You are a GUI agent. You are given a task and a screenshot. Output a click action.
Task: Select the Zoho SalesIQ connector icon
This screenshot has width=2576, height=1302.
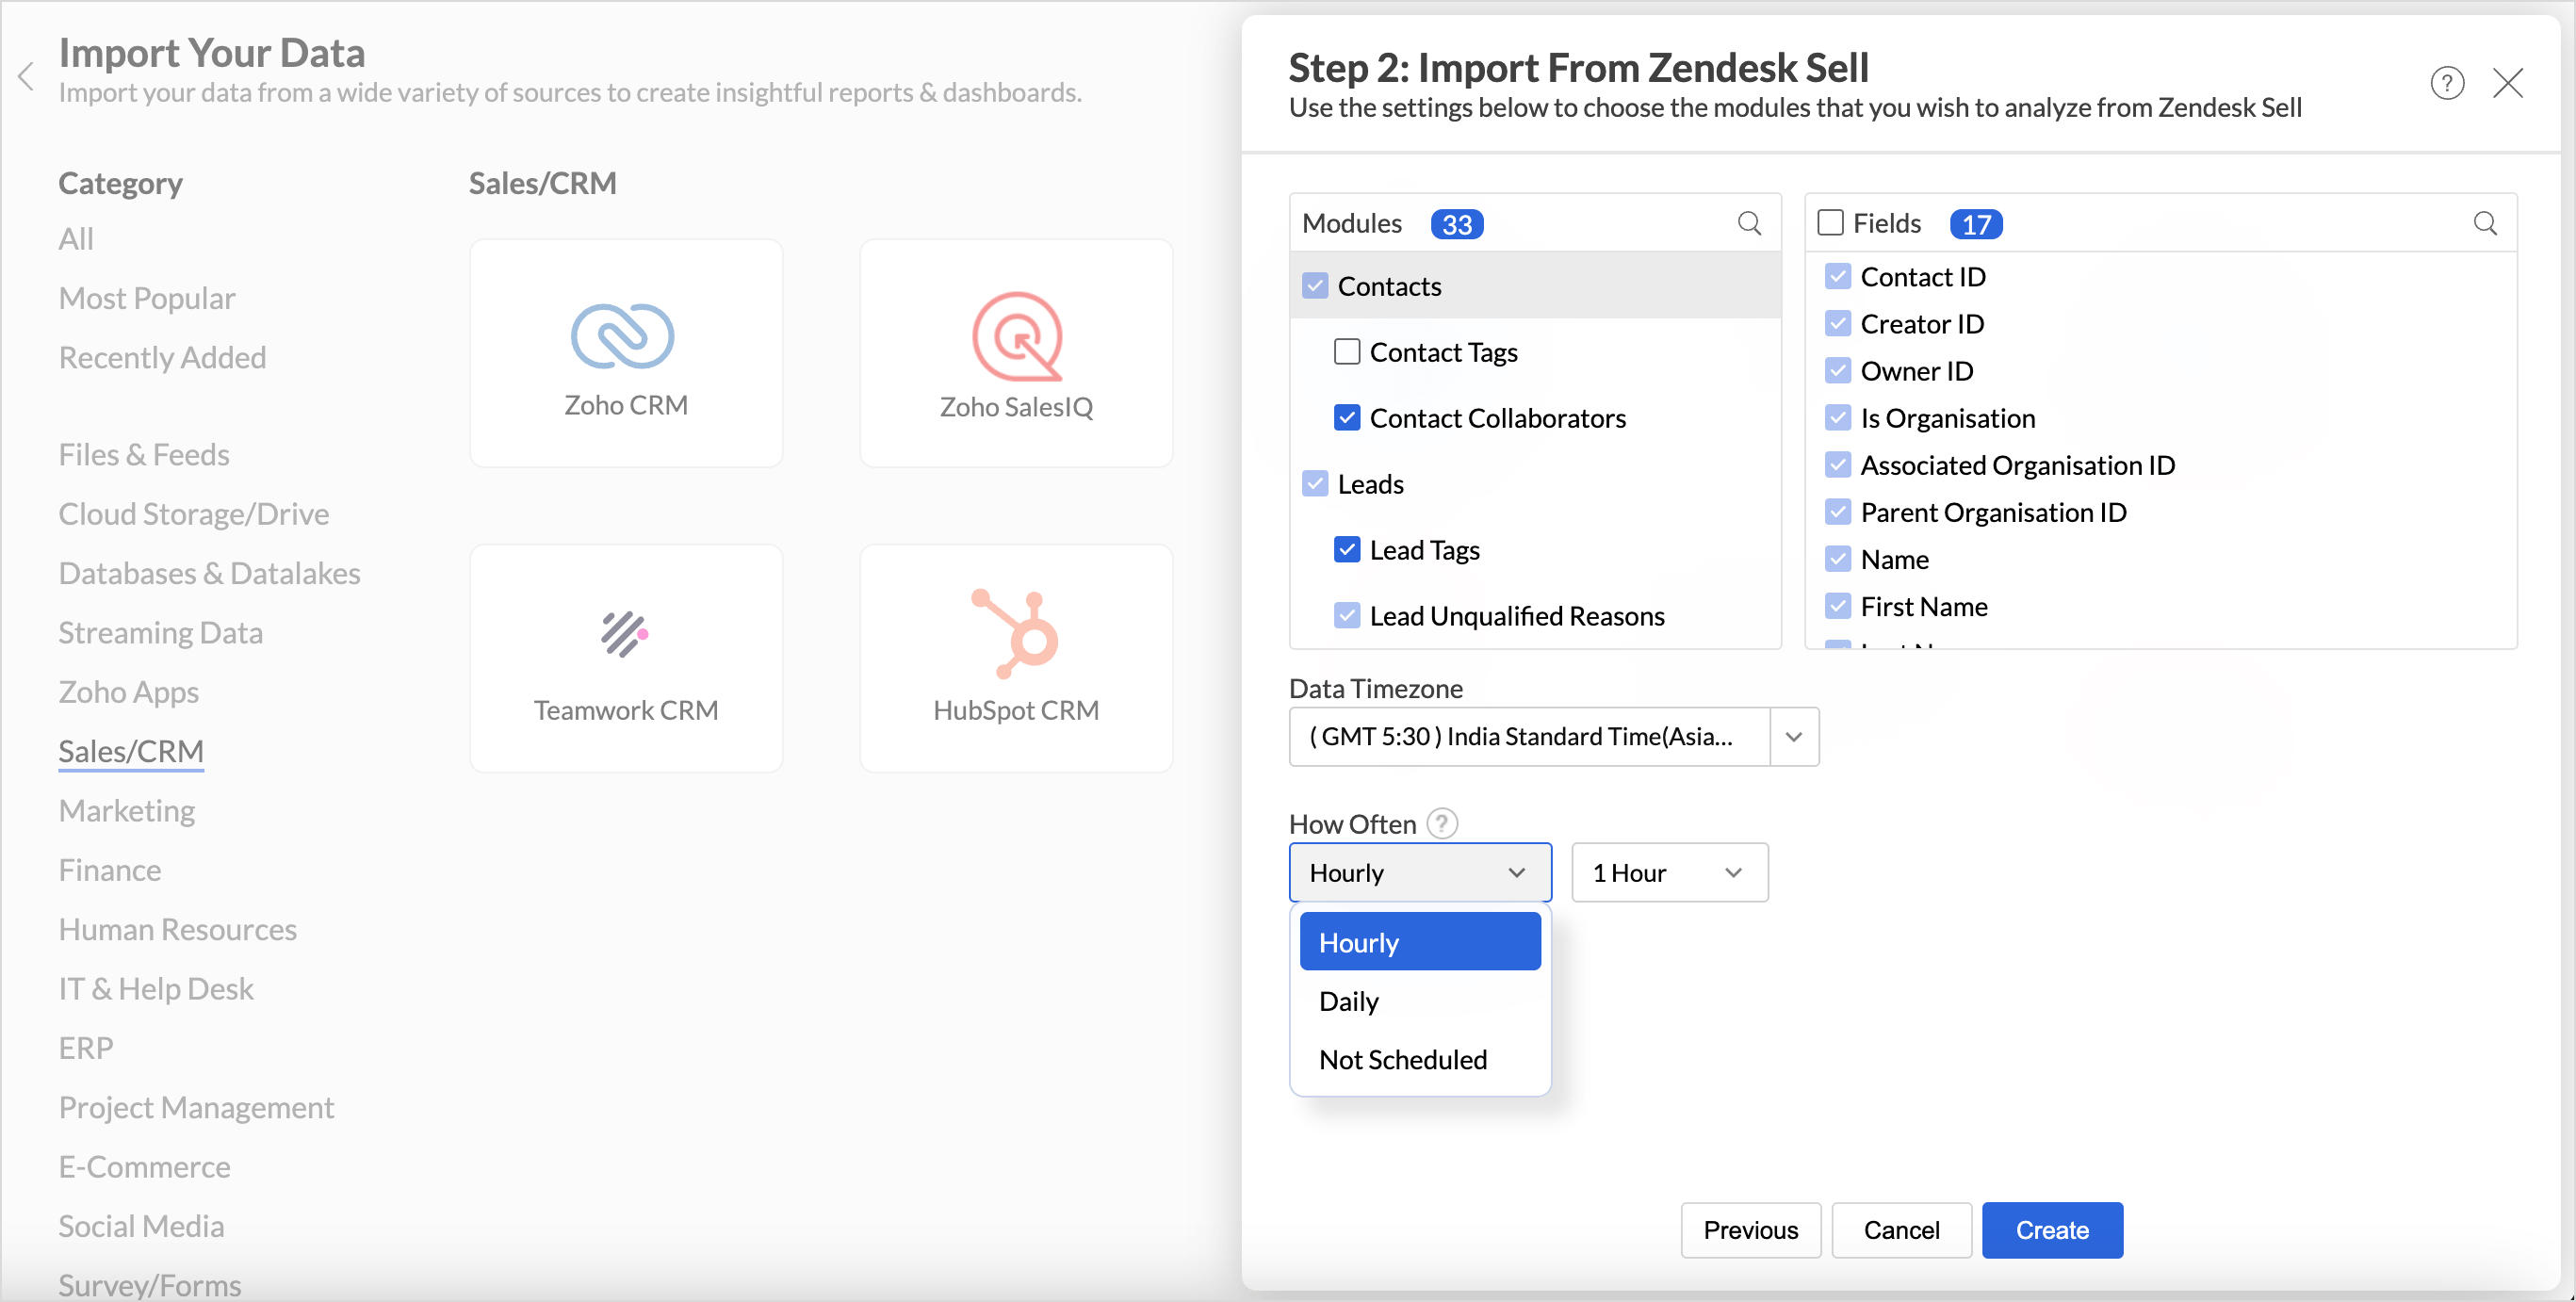1015,337
